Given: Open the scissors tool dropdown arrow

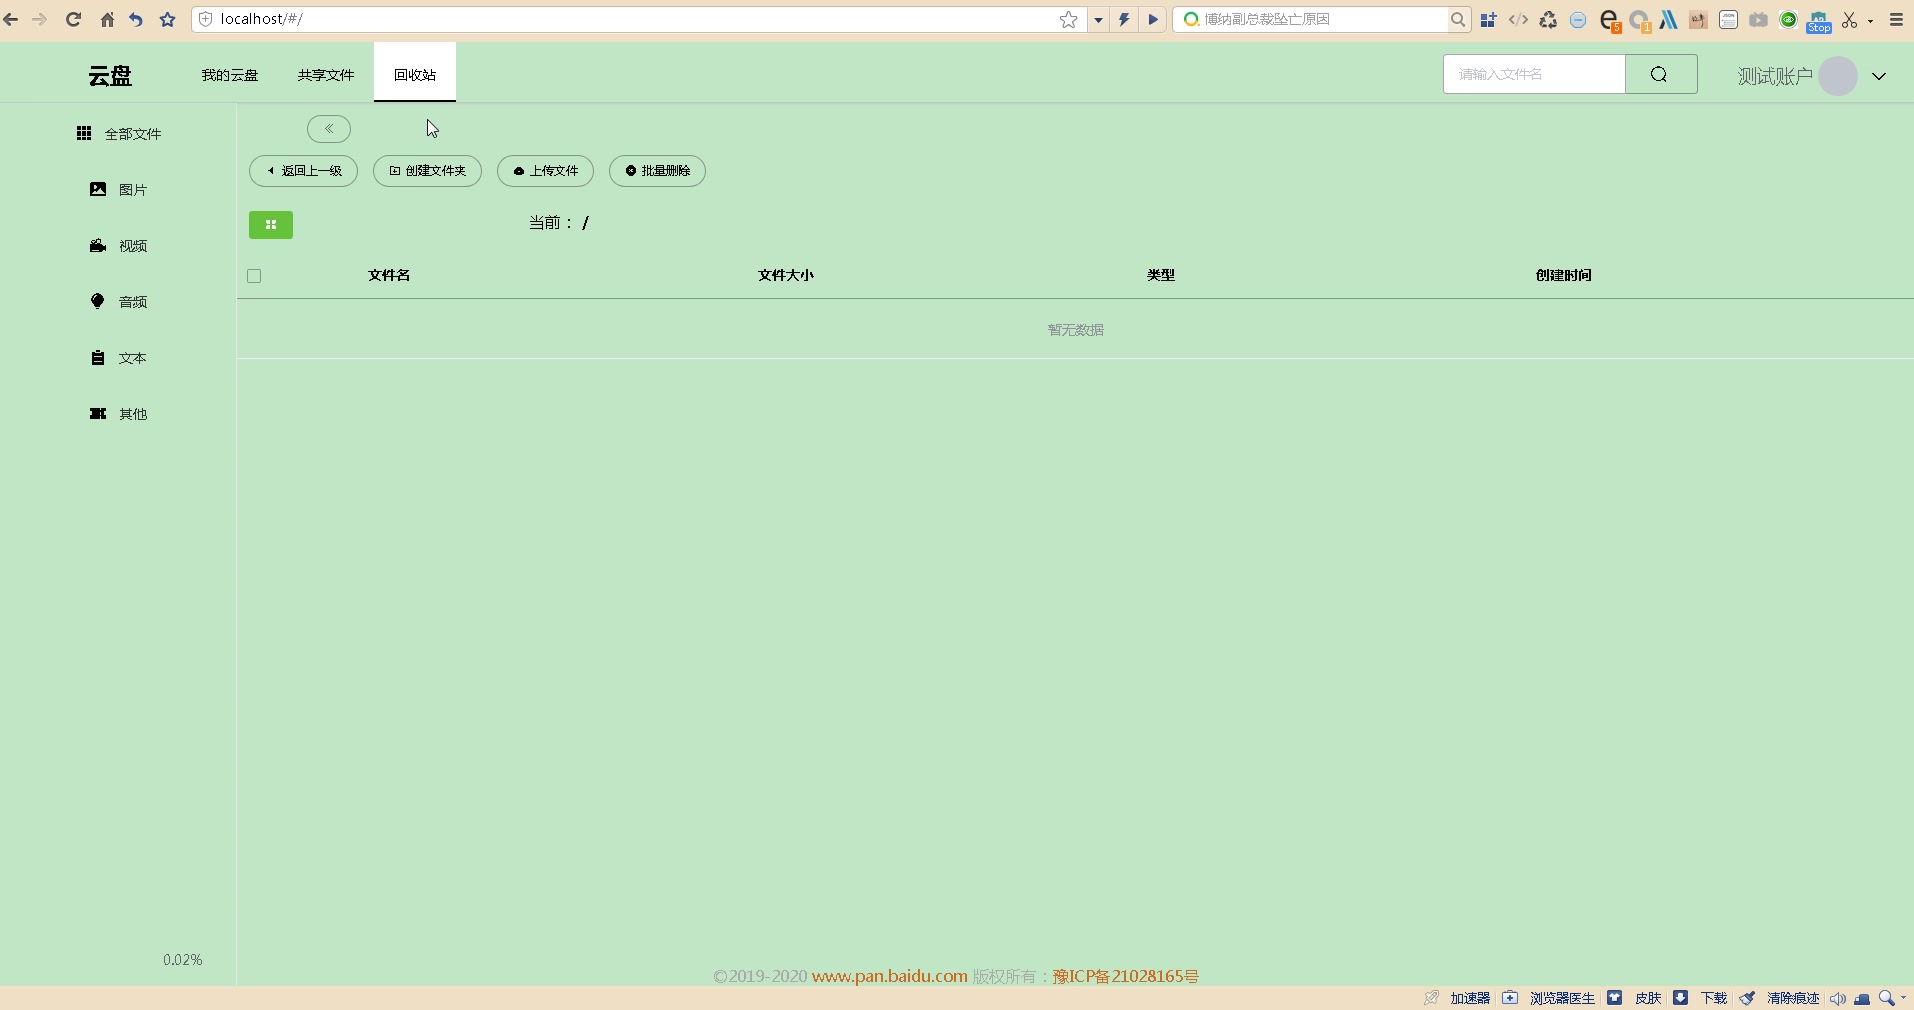Looking at the screenshot, I should pos(1870,20).
